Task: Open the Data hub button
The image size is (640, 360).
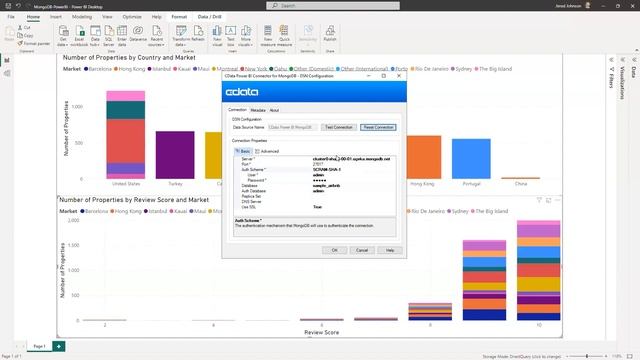Action: [x=95, y=36]
